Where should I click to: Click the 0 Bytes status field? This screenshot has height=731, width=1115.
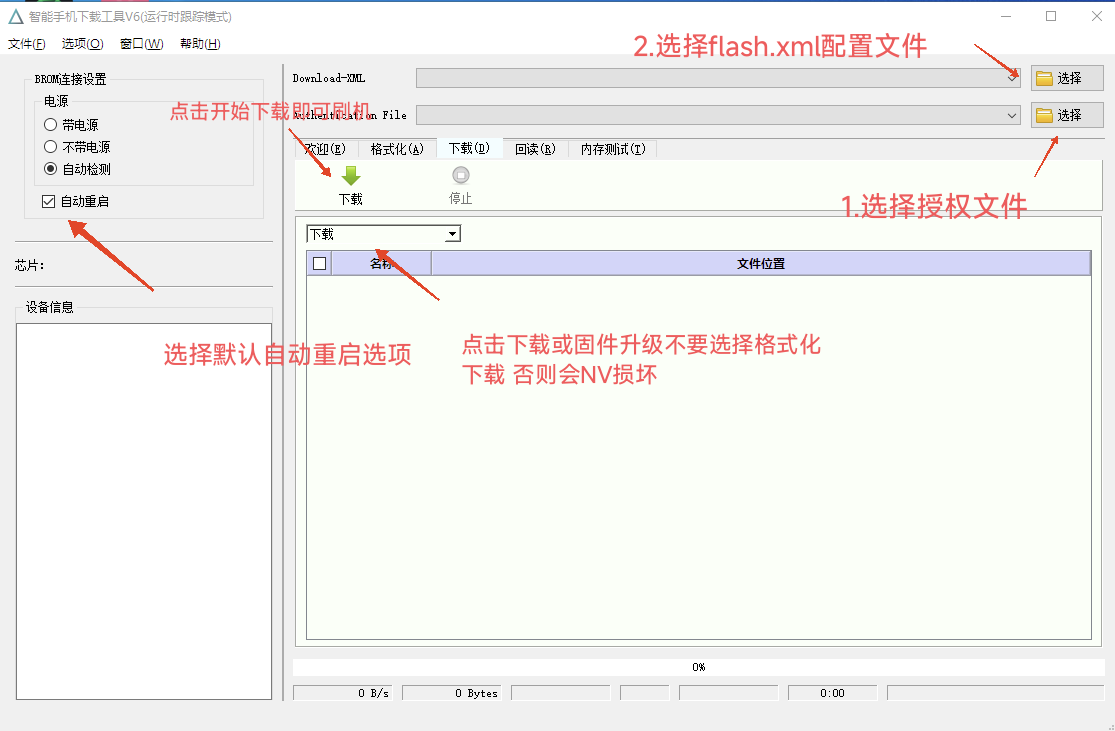pyautogui.click(x=452, y=693)
